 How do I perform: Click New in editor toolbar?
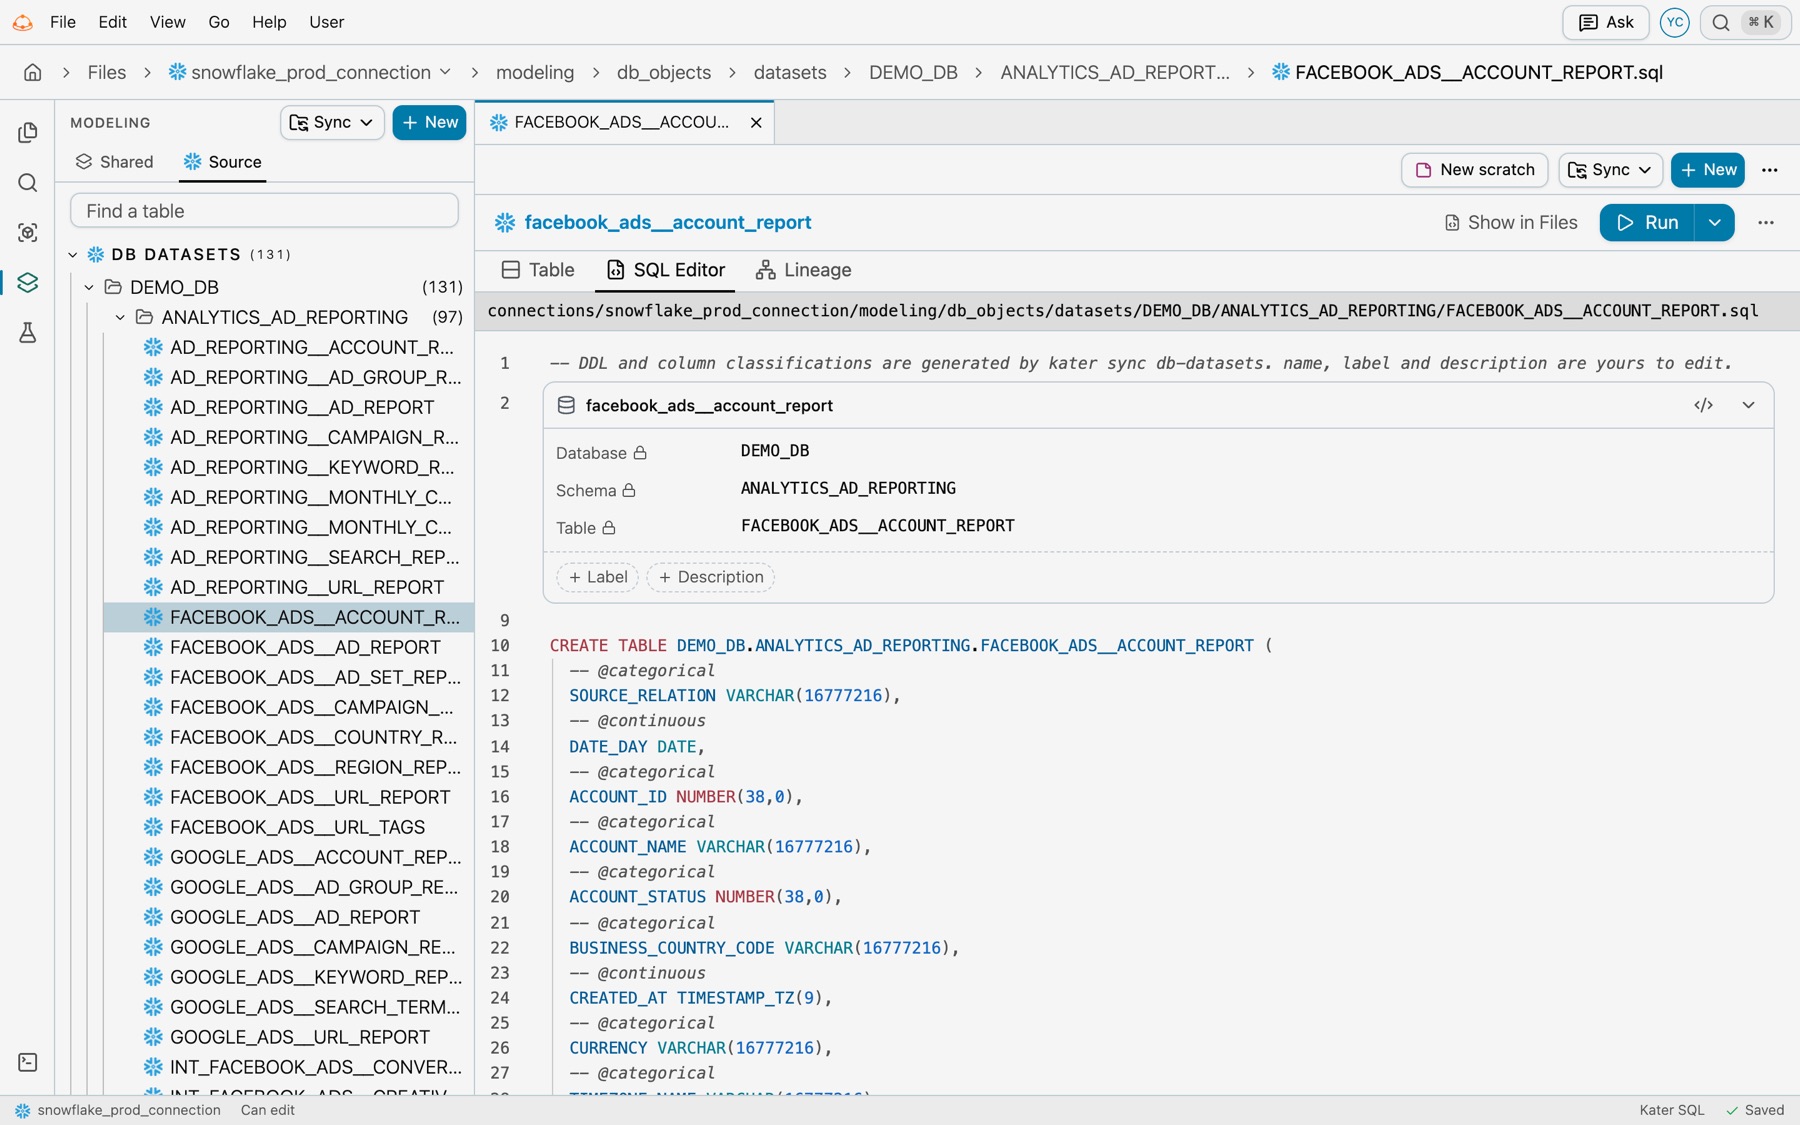coord(1707,170)
